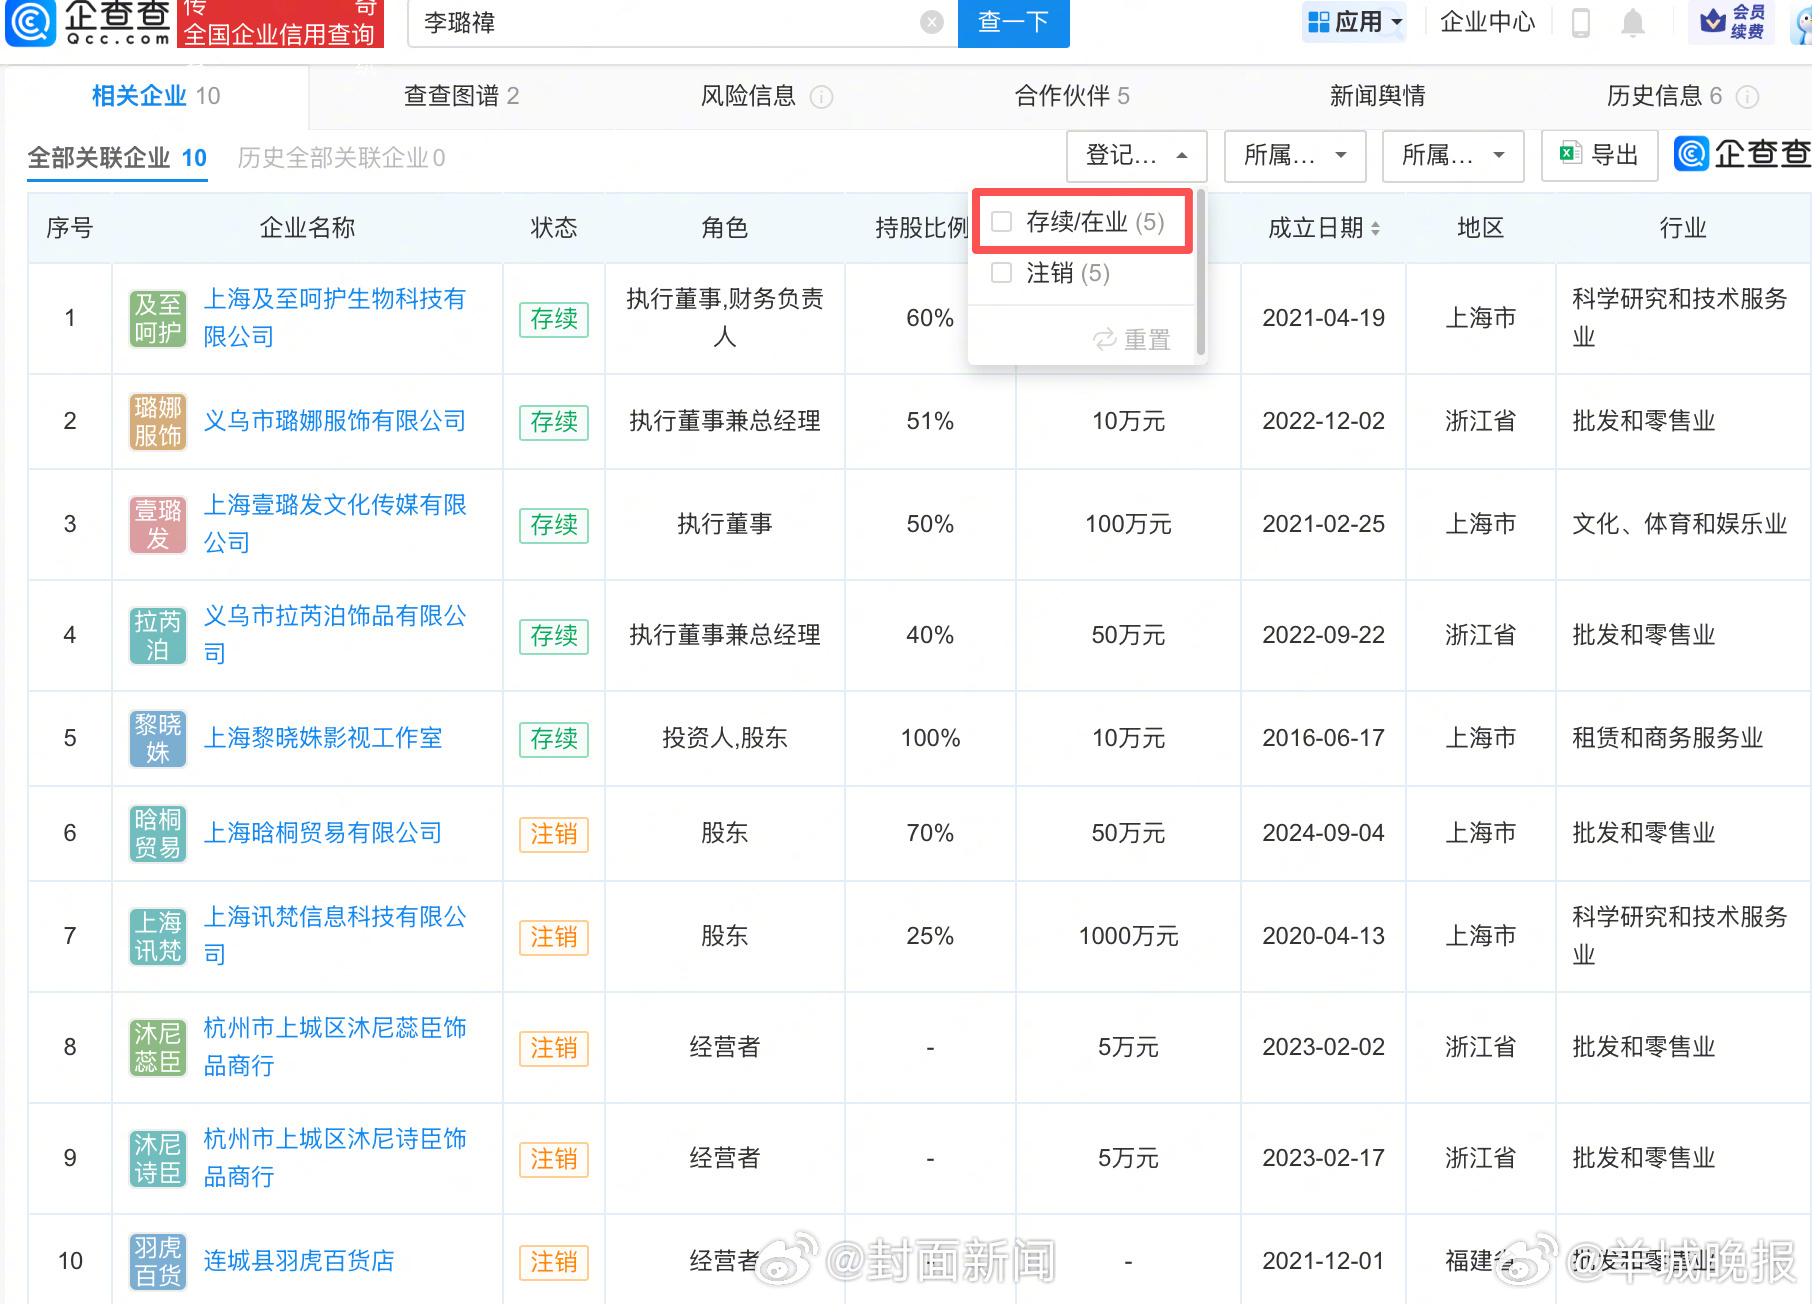Open 上海讯梵信息科技有限公司 company link
The image size is (1812, 1304).
335,935
